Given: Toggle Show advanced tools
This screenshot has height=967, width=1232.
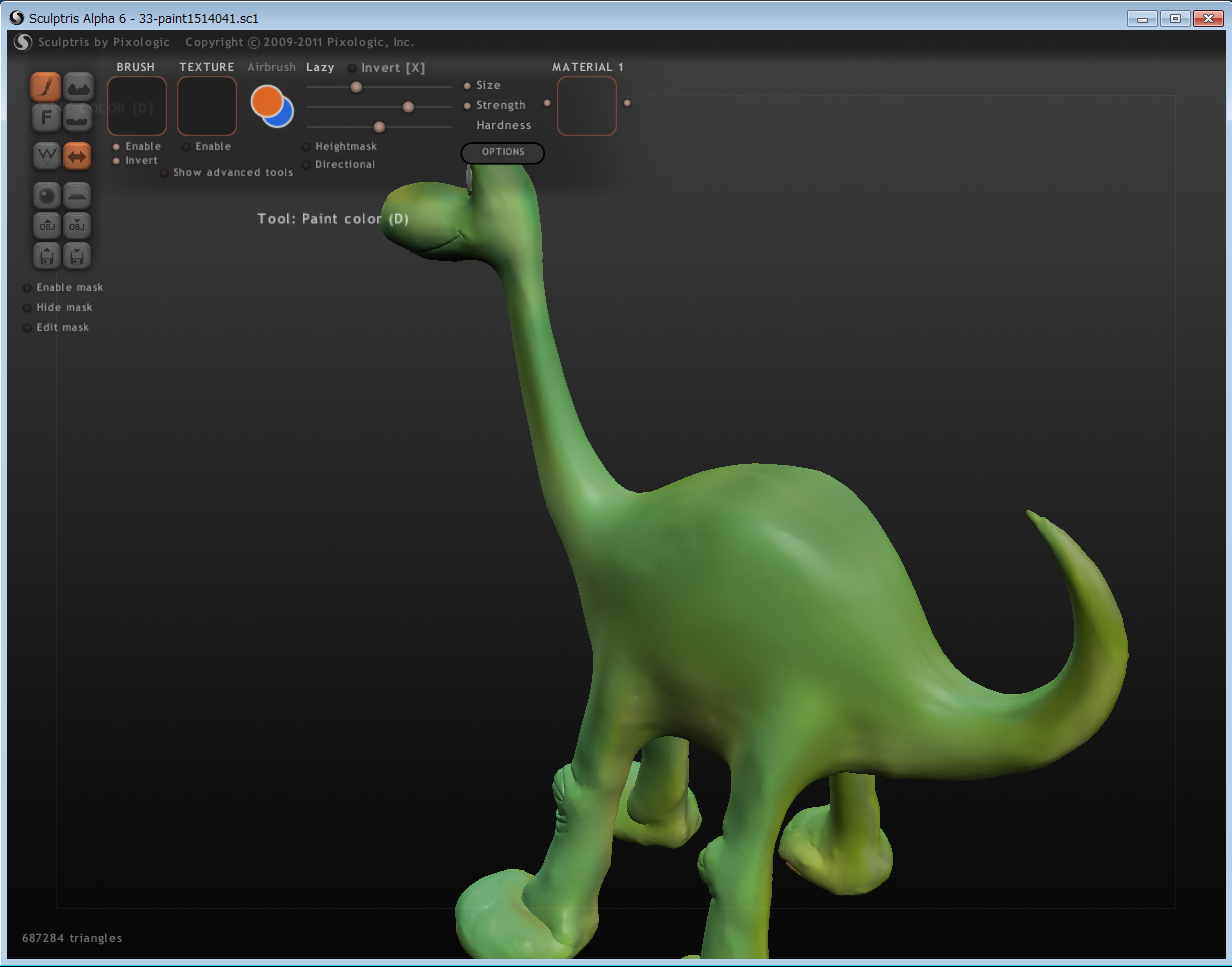Looking at the screenshot, I should tap(164, 173).
